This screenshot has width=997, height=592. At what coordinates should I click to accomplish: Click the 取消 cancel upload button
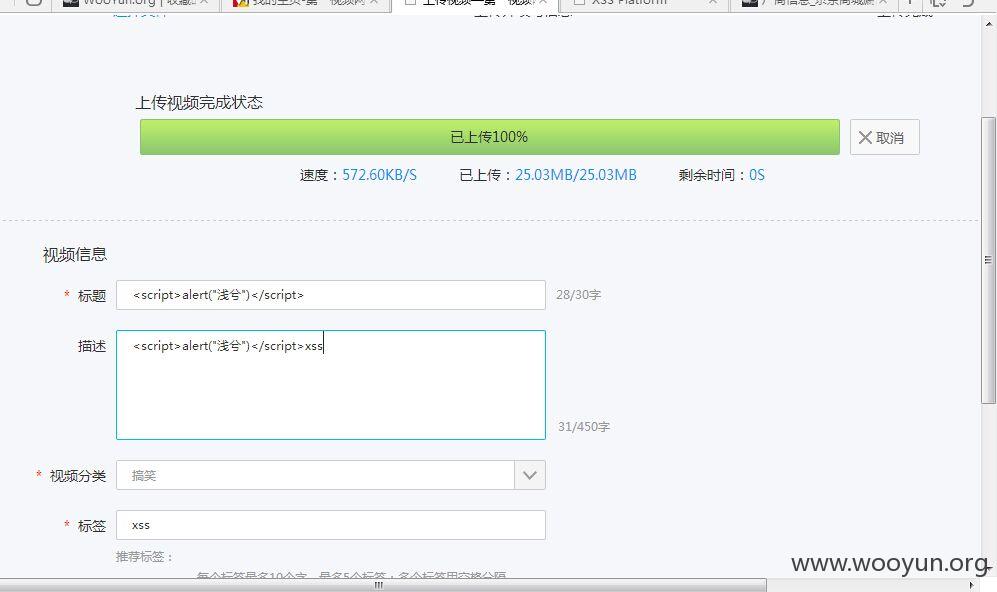[x=884, y=137]
